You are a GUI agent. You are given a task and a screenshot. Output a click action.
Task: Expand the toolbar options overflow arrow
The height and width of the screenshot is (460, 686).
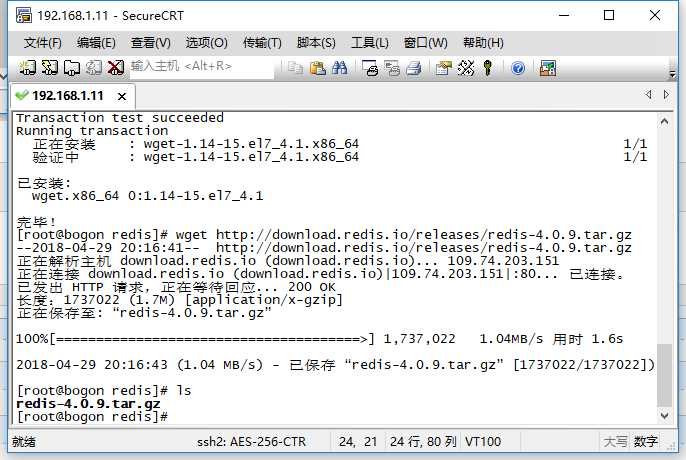672,73
